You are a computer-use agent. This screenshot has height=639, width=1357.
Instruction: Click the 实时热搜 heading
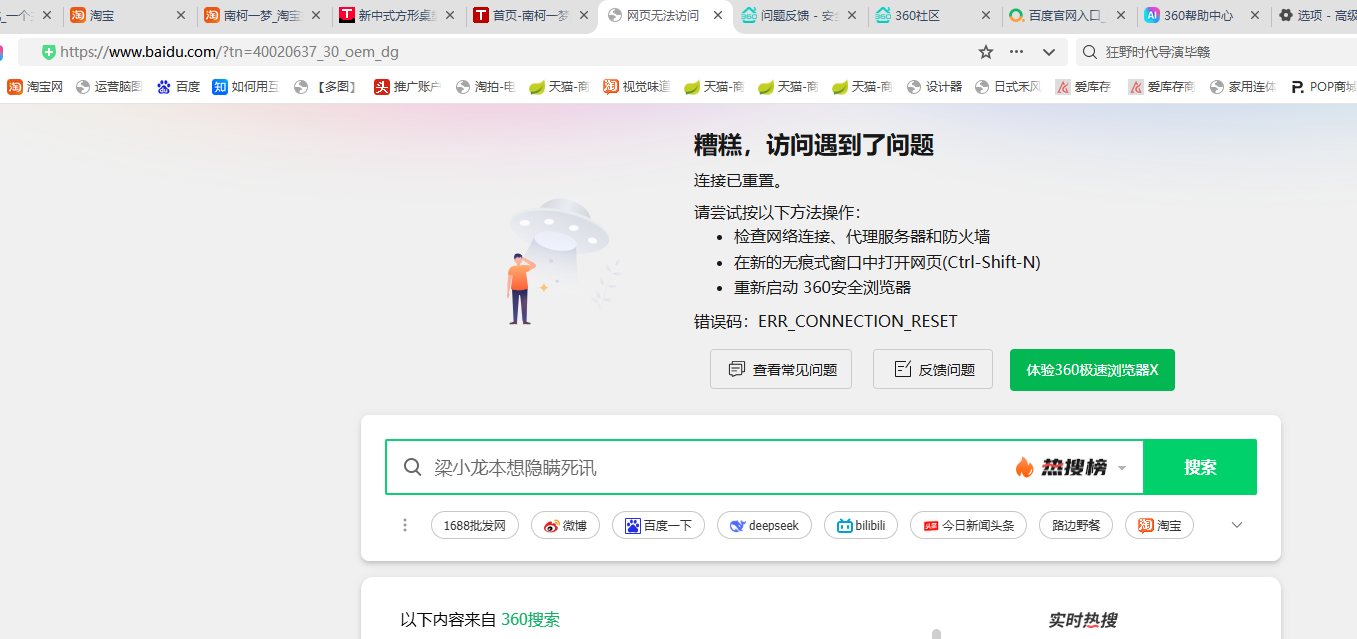pyautogui.click(x=1082, y=620)
